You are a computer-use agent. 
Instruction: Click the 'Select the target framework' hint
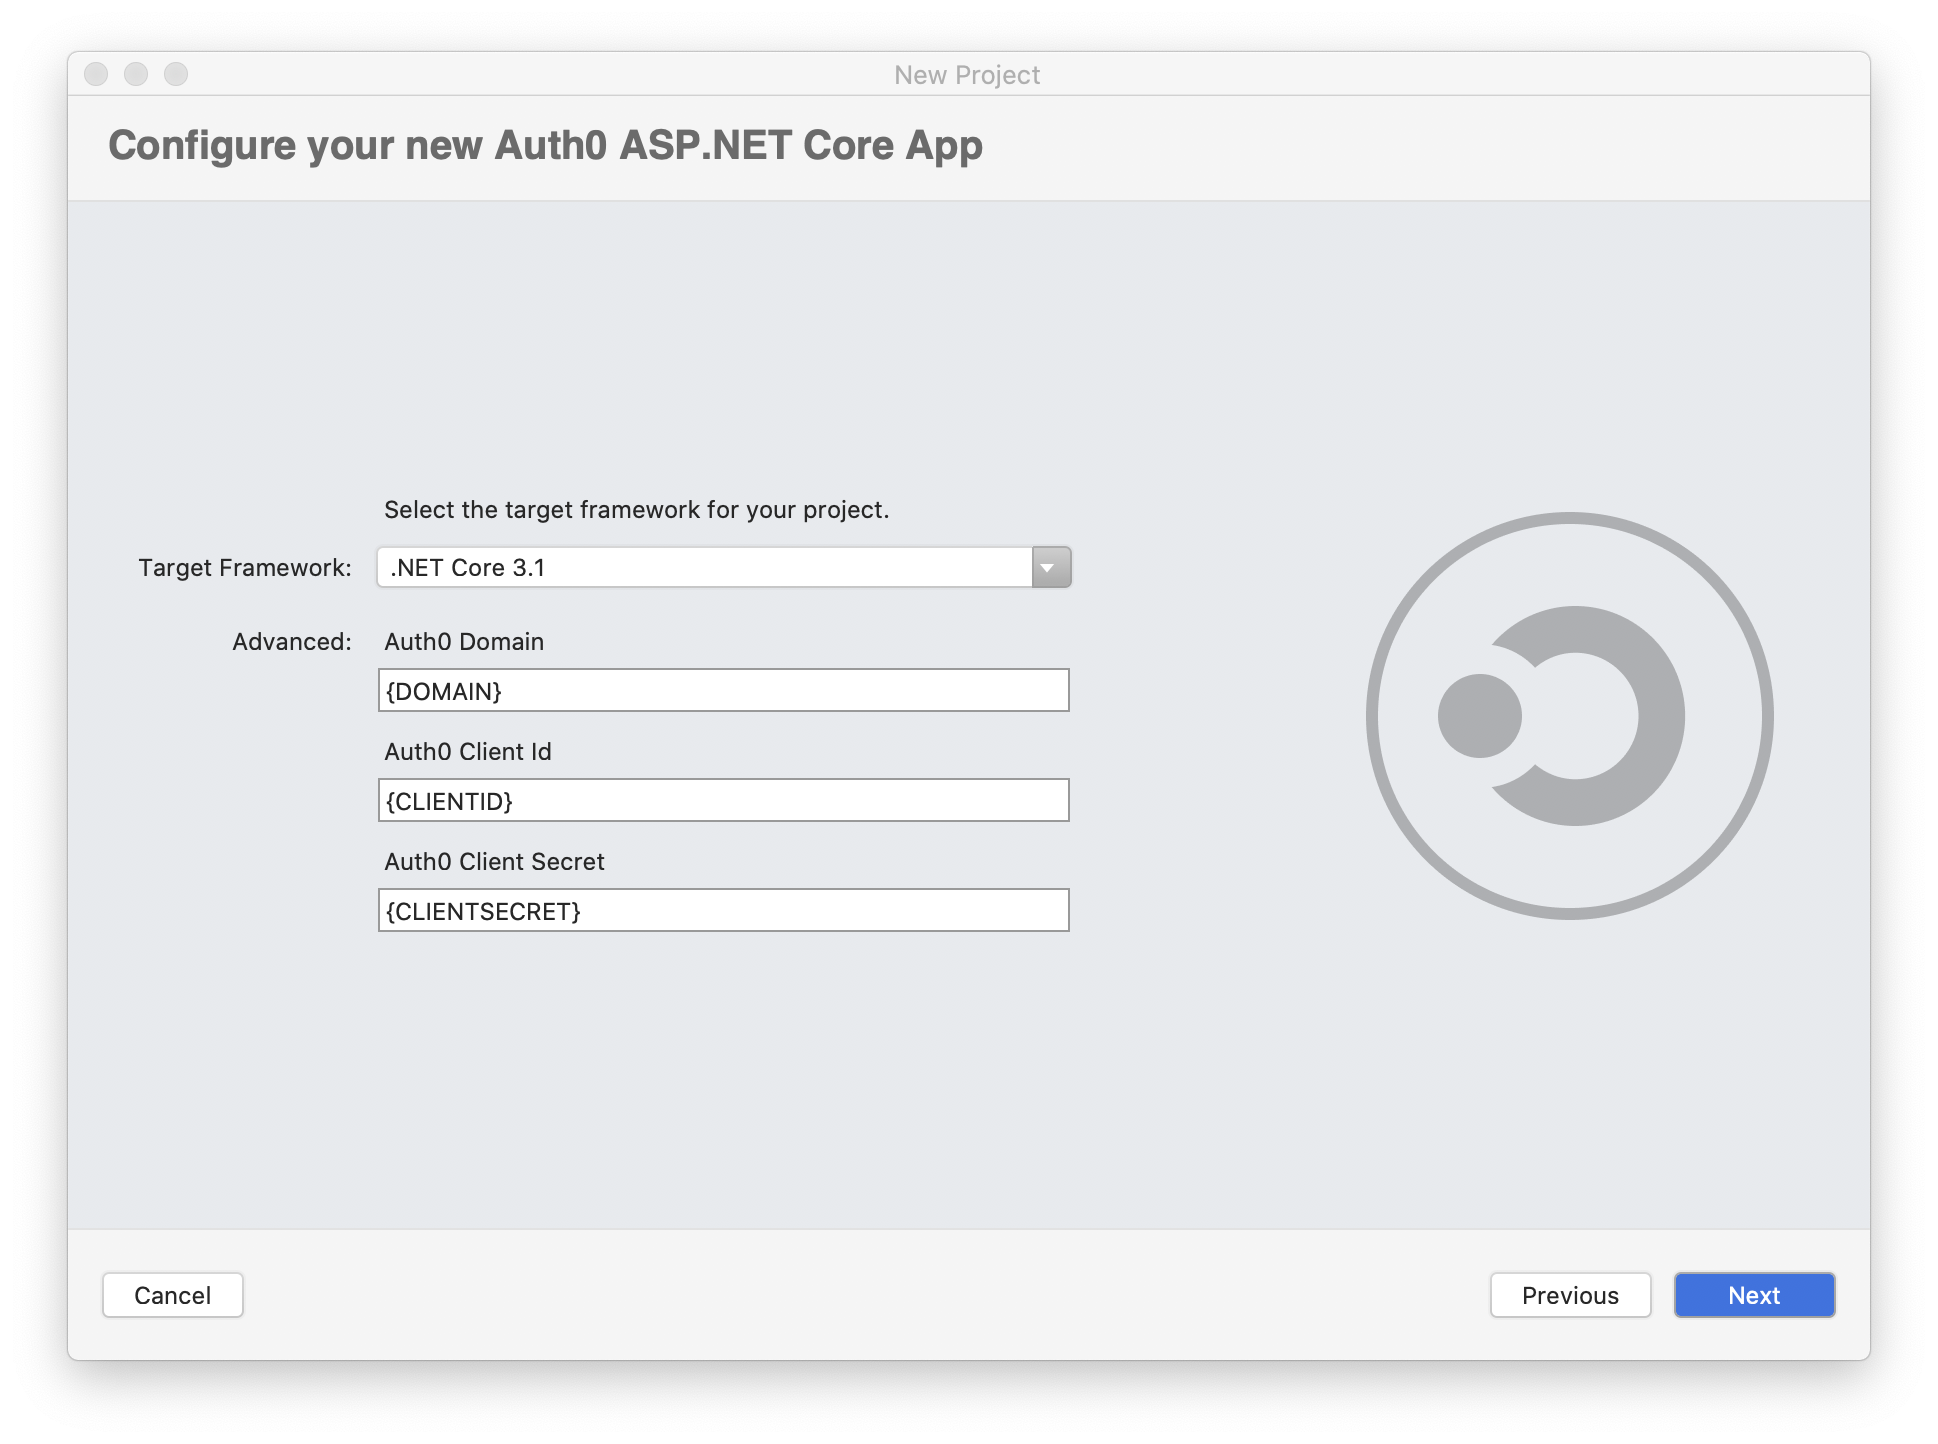coord(636,510)
